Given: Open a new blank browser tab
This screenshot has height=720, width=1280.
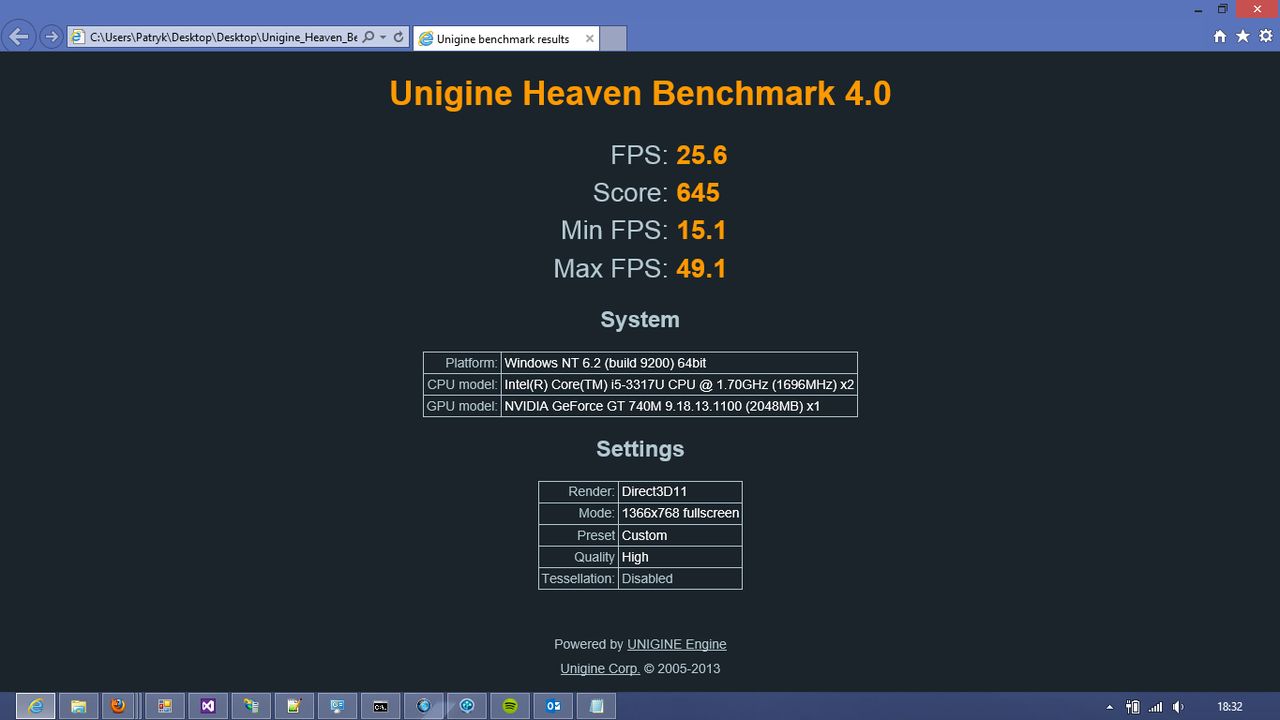Looking at the screenshot, I should (x=613, y=39).
